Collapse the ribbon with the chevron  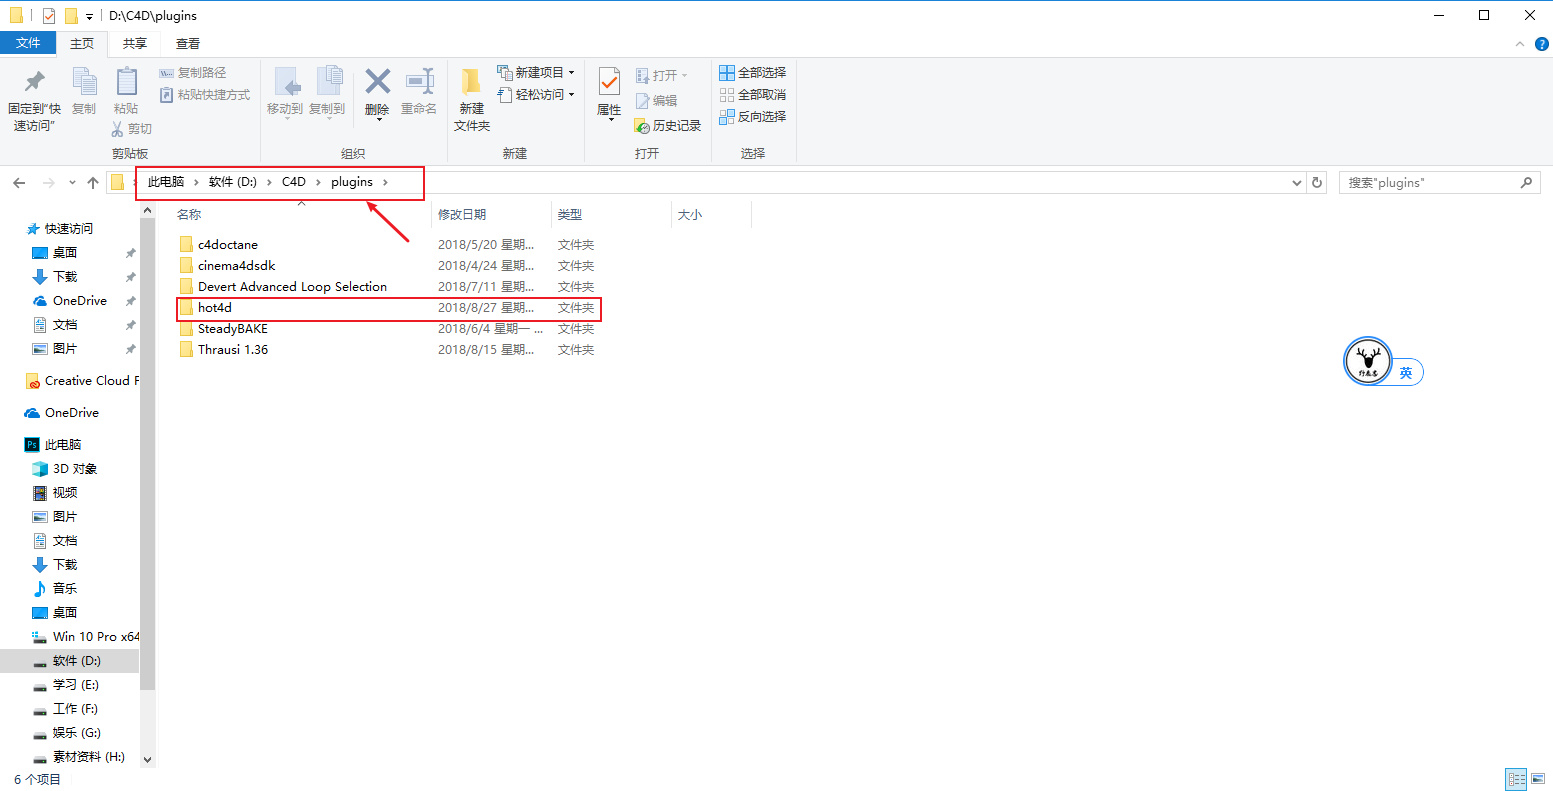pyautogui.click(x=1520, y=44)
